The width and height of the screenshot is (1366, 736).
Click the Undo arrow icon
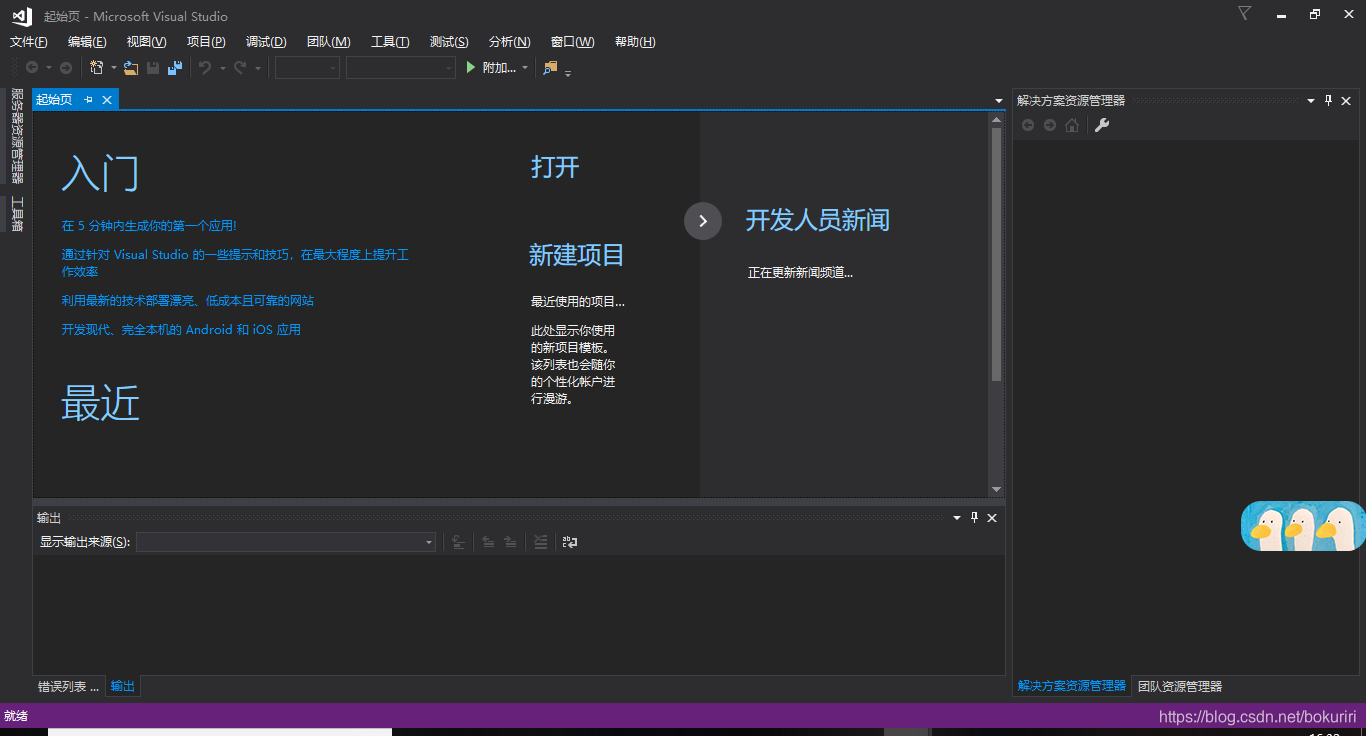(x=205, y=68)
